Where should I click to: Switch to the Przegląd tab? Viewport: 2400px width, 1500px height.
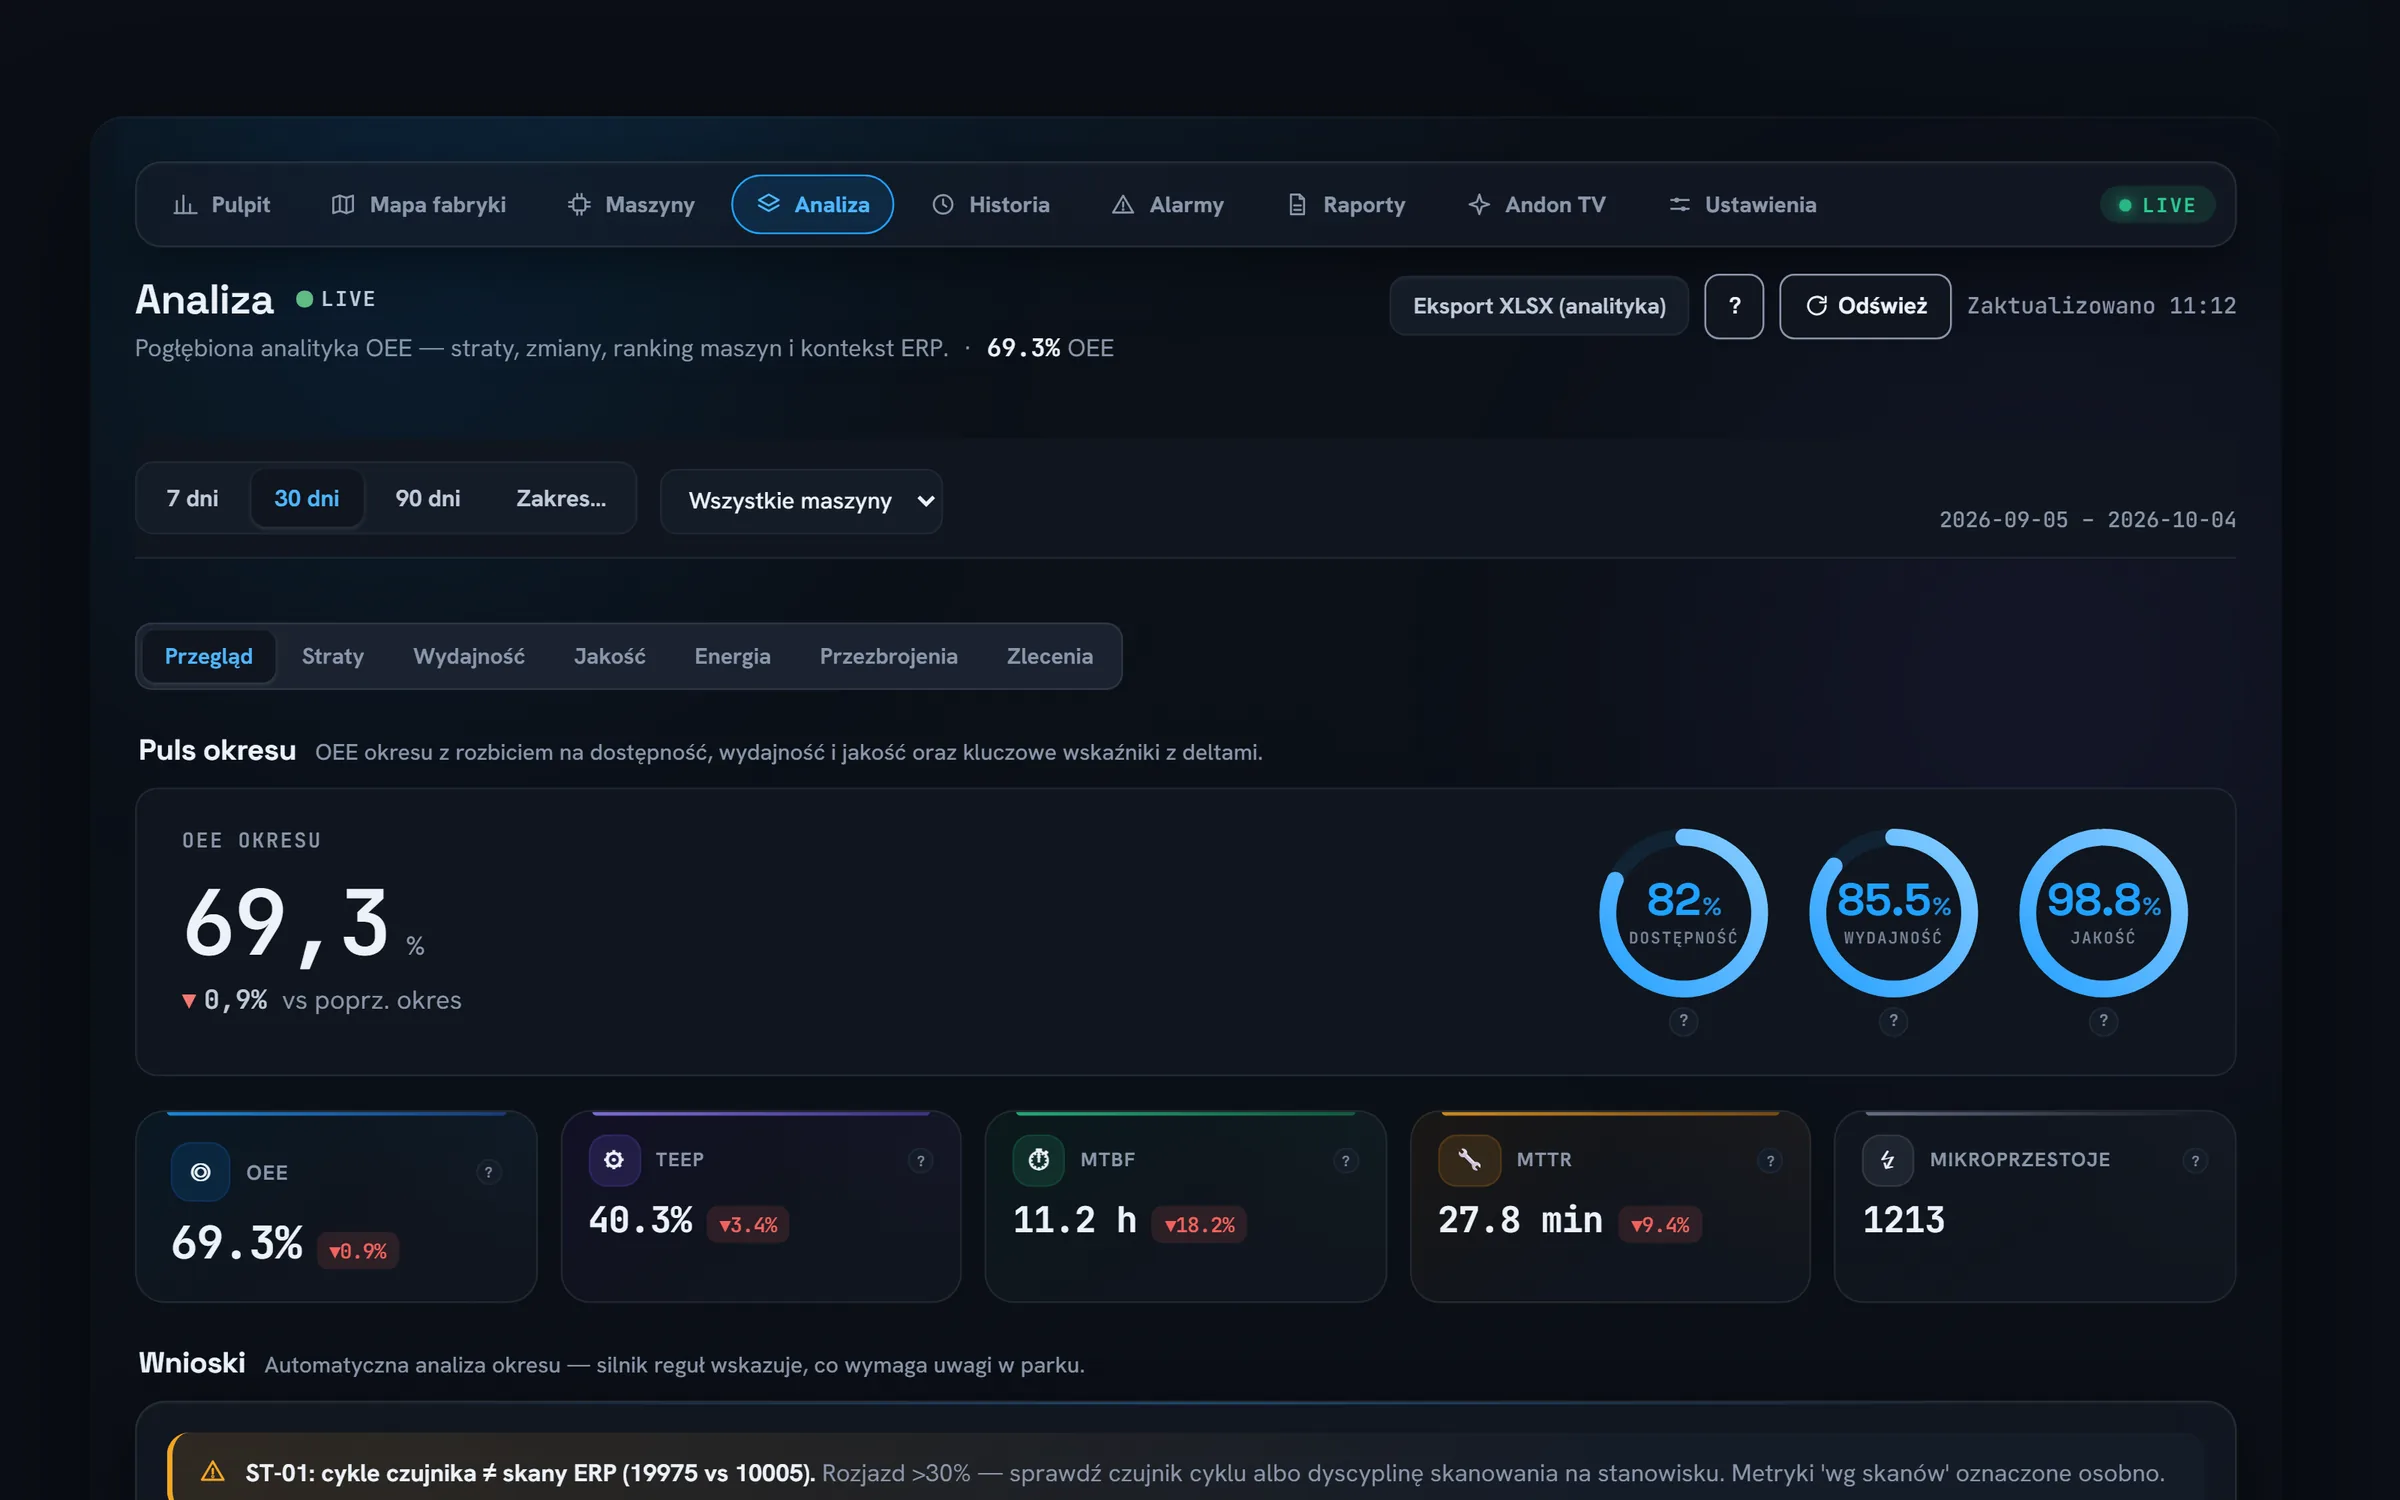208,656
